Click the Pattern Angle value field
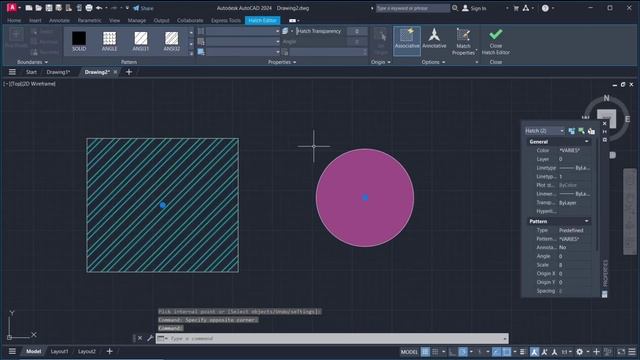640x360 pixels. click(x=575, y=256)
